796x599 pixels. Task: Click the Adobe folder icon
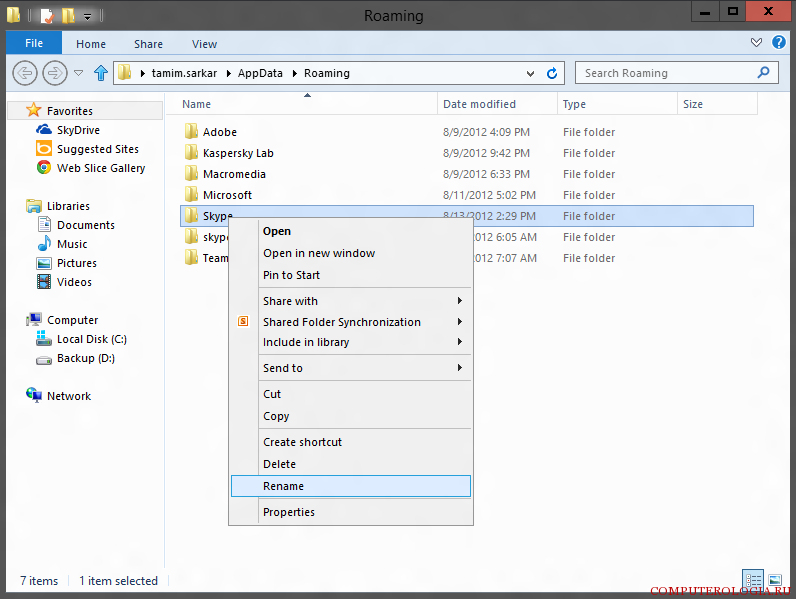191,131
